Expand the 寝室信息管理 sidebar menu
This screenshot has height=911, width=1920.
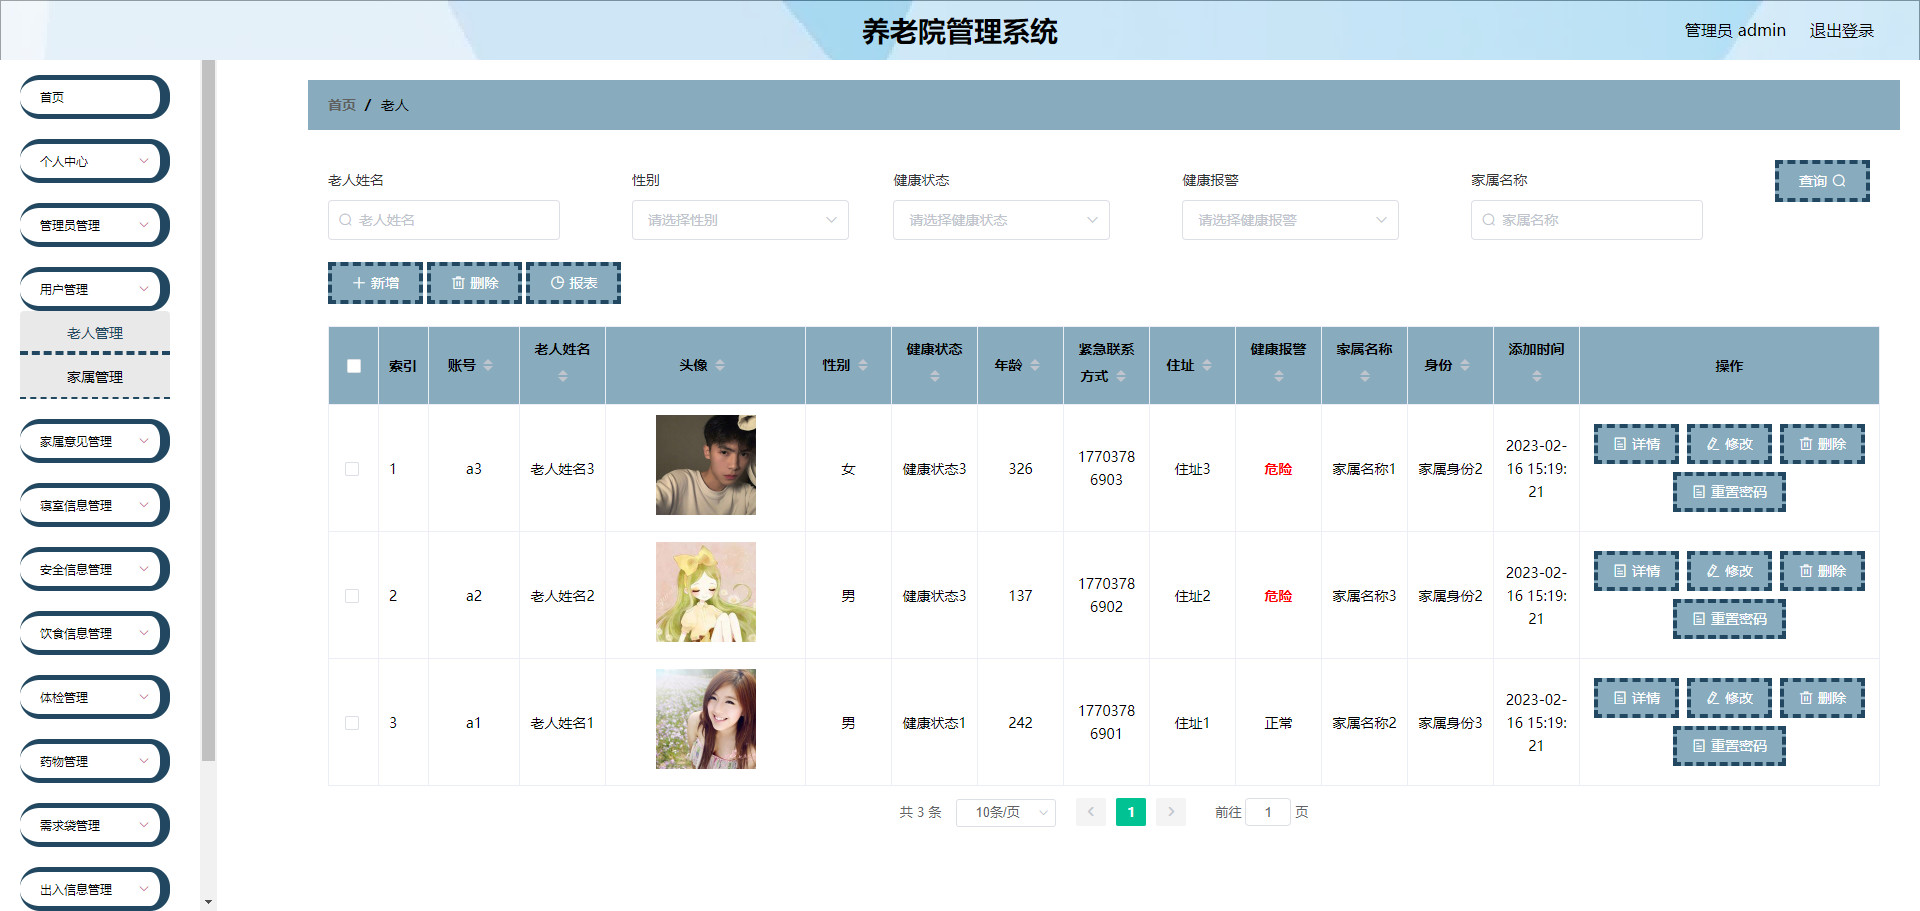click(x=94, y=505)
